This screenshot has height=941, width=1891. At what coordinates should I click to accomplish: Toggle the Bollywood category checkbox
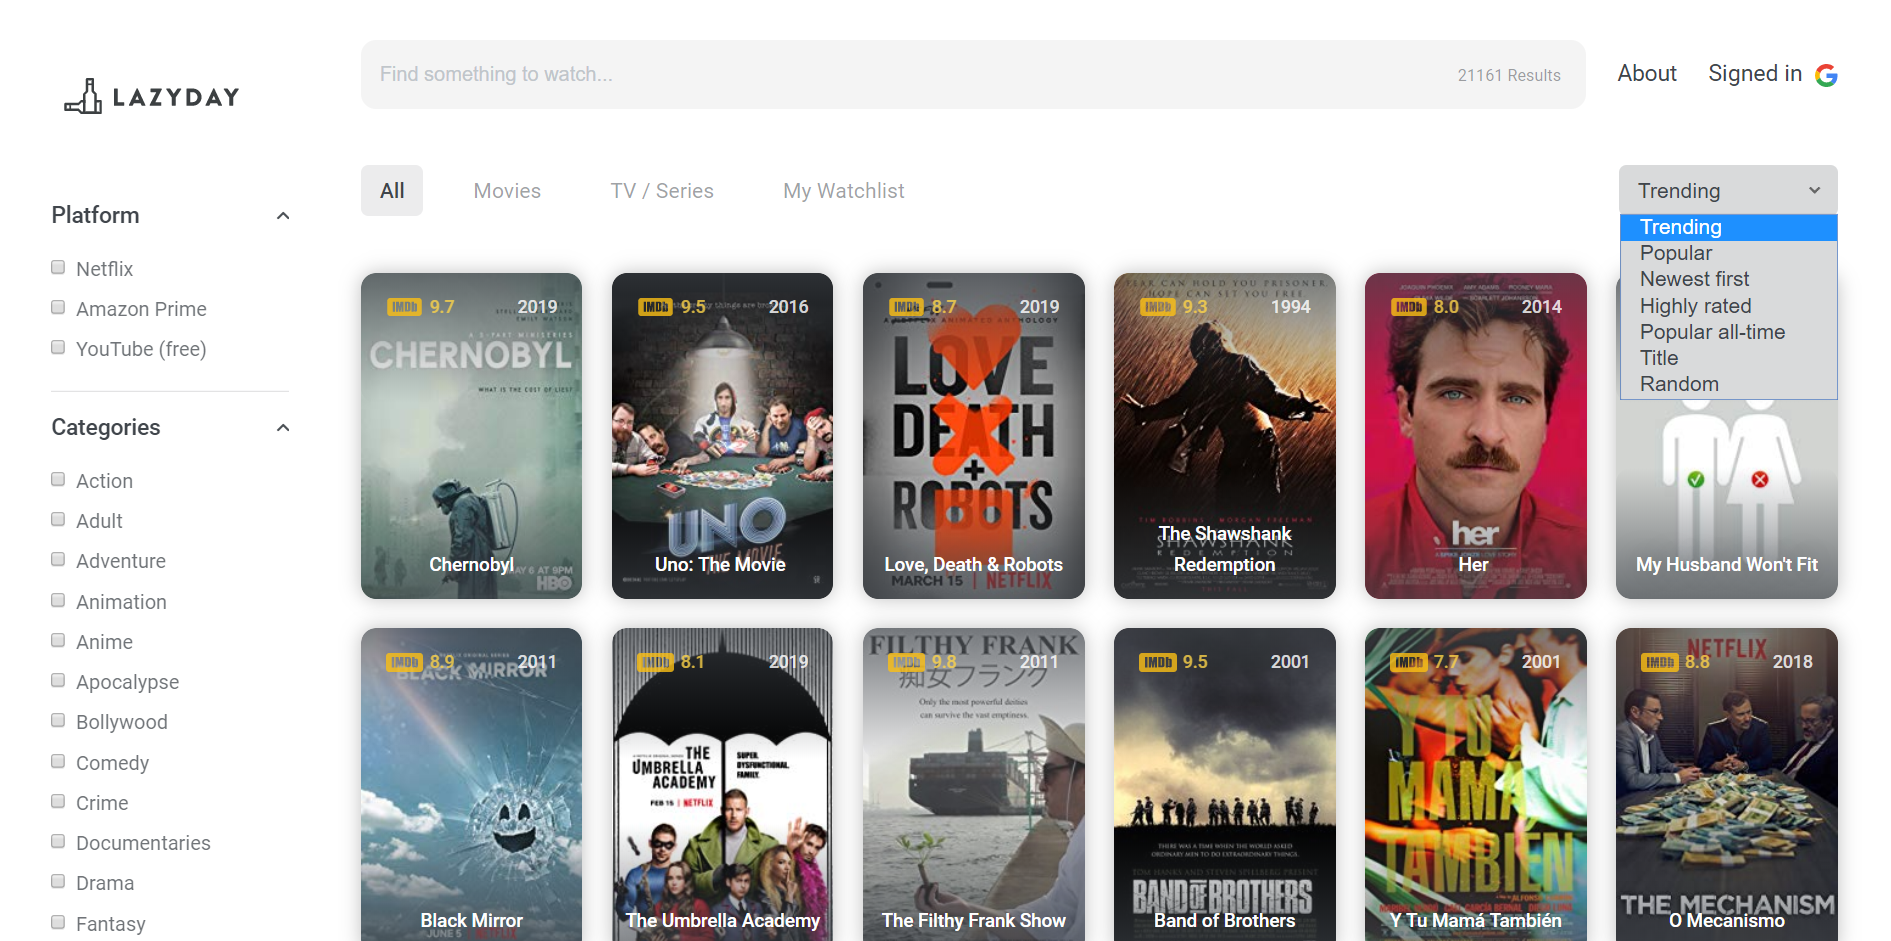(x=58, y=720)
